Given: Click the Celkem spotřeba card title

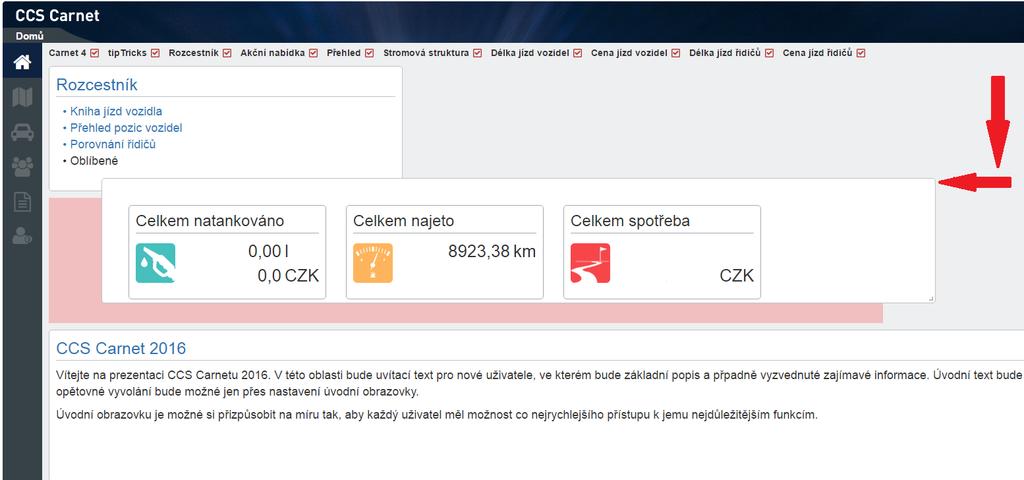Looking at the screenshot, I should [630, 221].
